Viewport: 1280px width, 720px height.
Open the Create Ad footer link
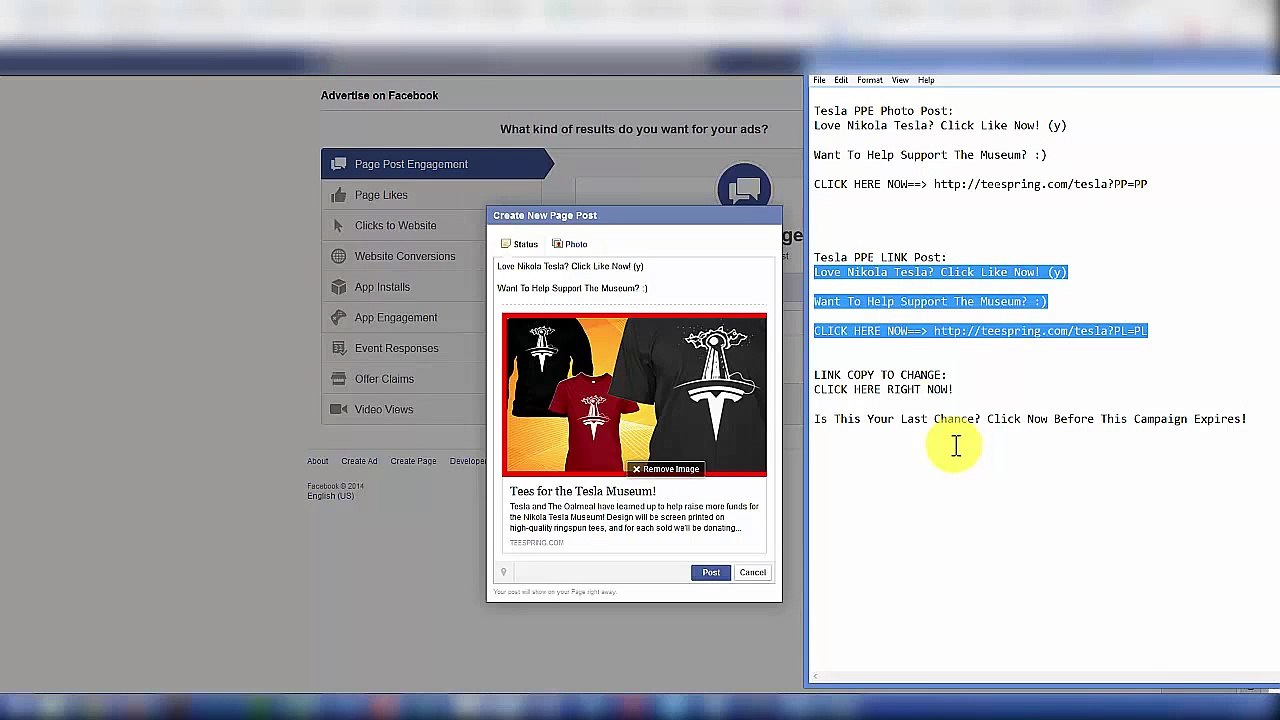pos(359,461)
